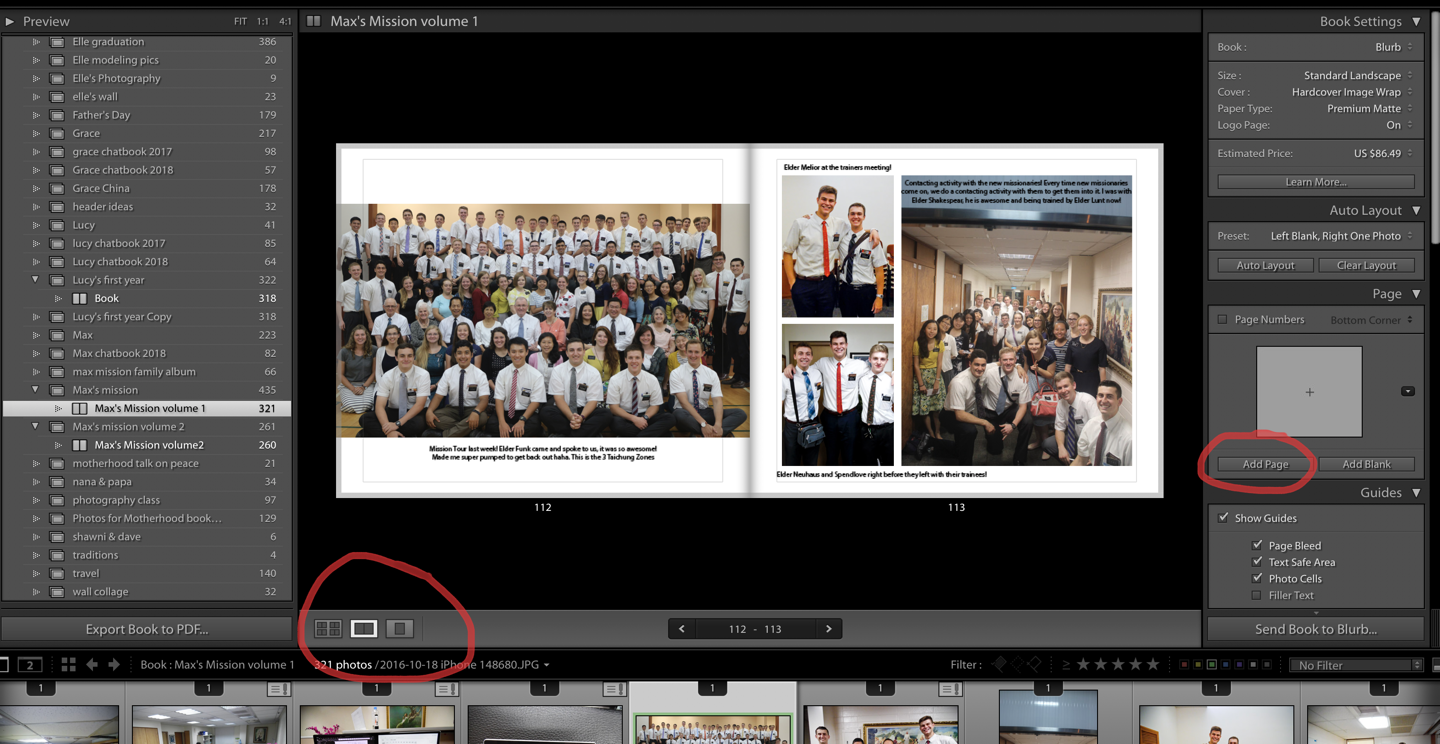Click book icon beside Max's Mission volume 1 title
This screenshot has width=1440, height=744.
(x=314, y=21)
